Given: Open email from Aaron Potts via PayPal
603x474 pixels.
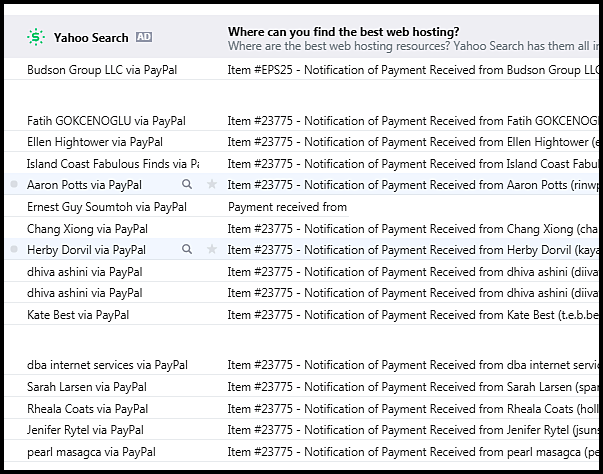Looking at the screenshot, I should (84, 185).
